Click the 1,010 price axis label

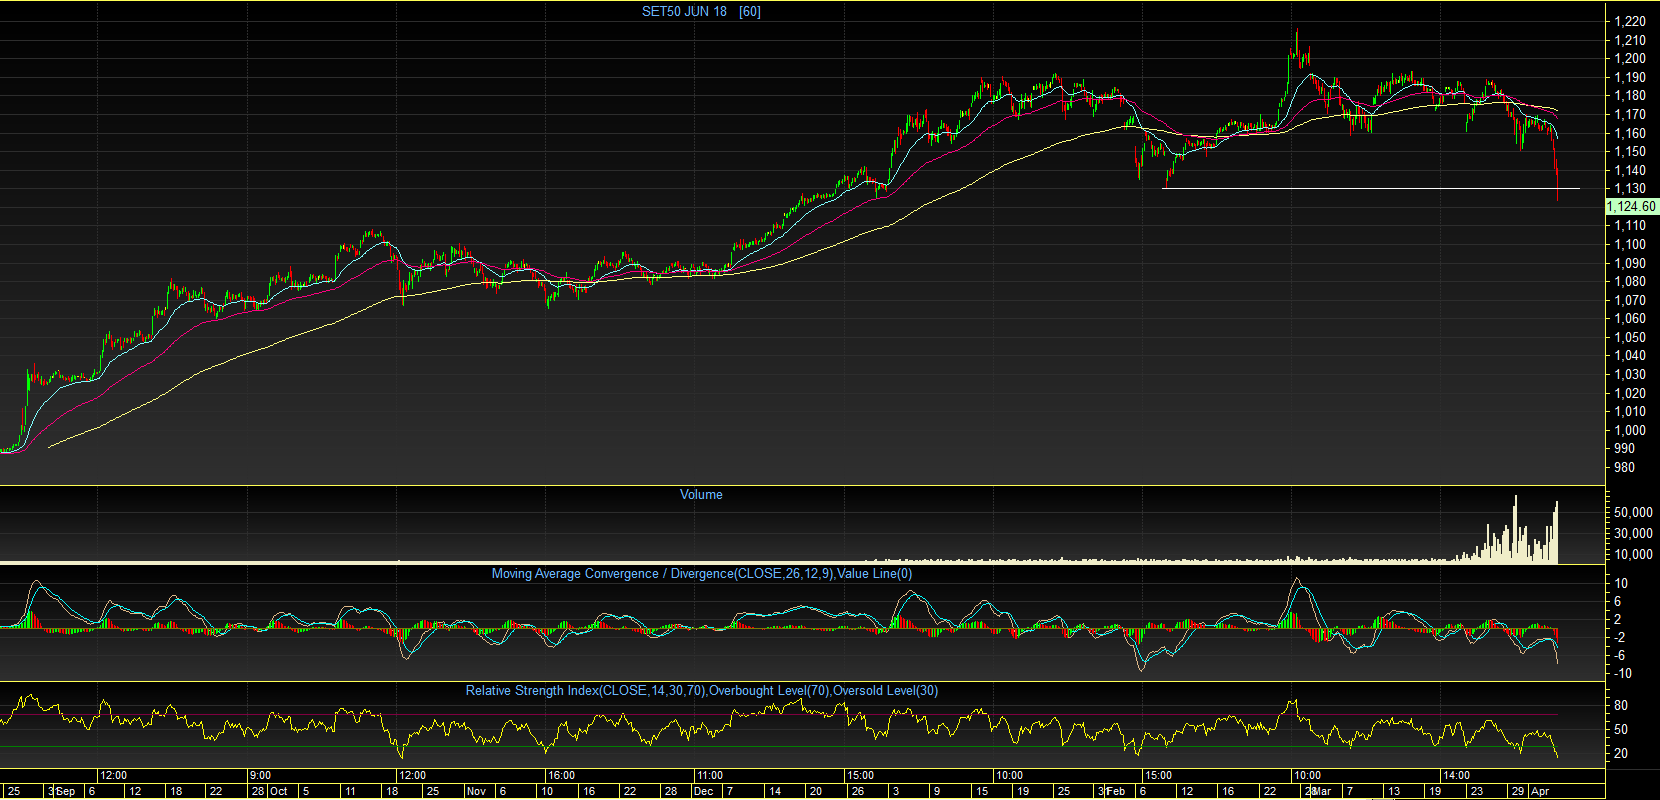1630,412
